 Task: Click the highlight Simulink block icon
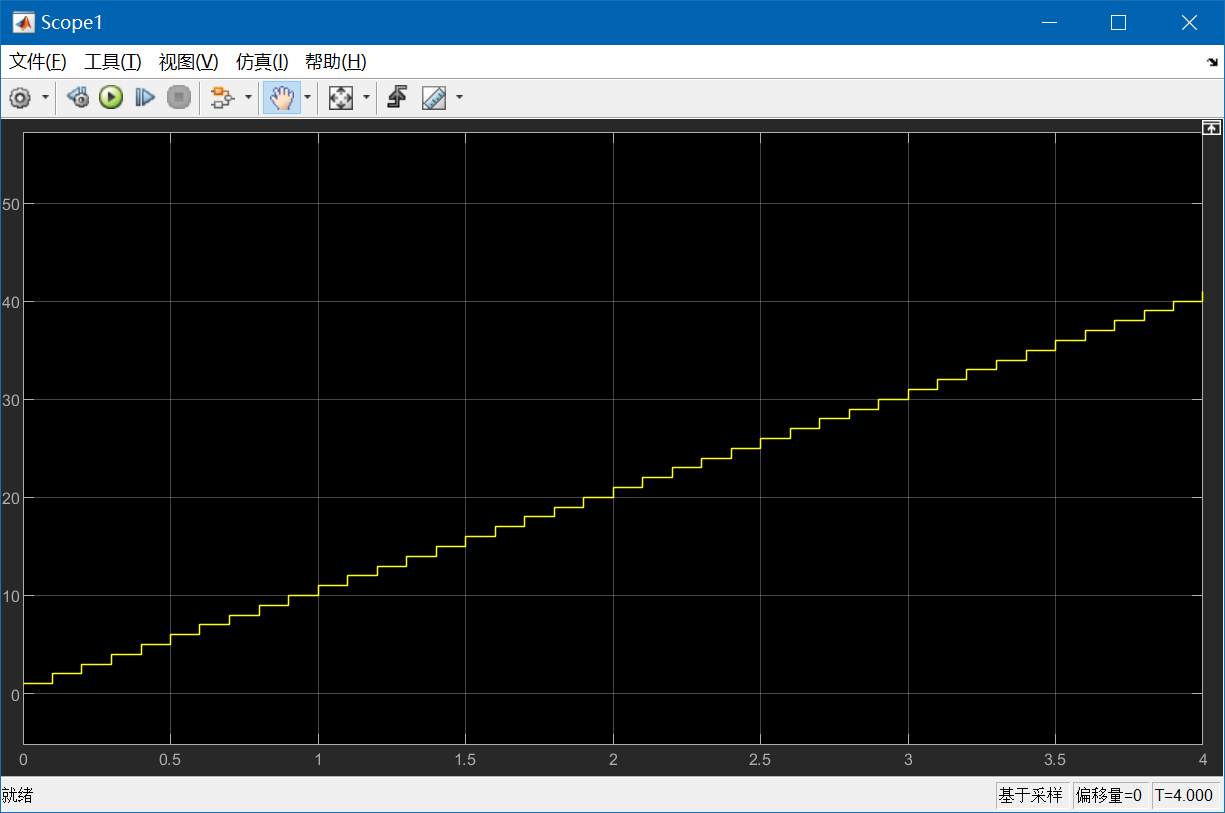pos(222,98)
